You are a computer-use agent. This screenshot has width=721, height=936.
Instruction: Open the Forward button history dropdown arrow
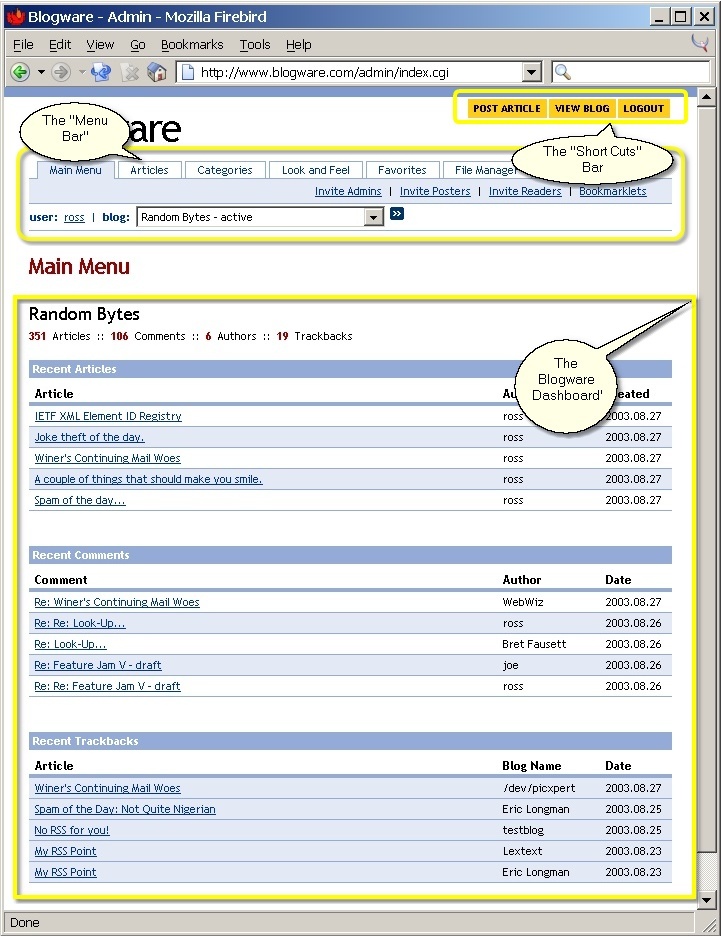[82, 73]
